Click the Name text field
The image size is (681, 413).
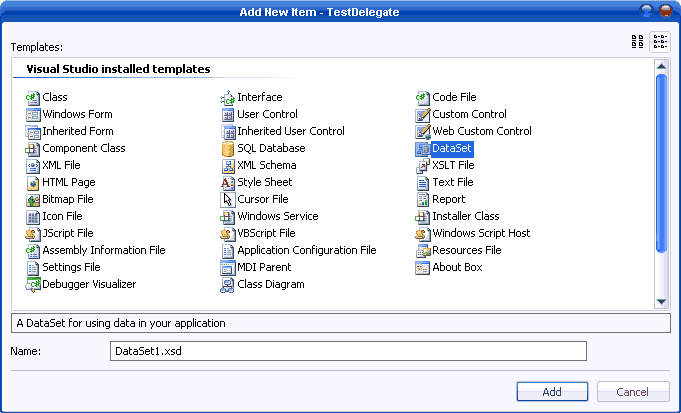(347, 351)
